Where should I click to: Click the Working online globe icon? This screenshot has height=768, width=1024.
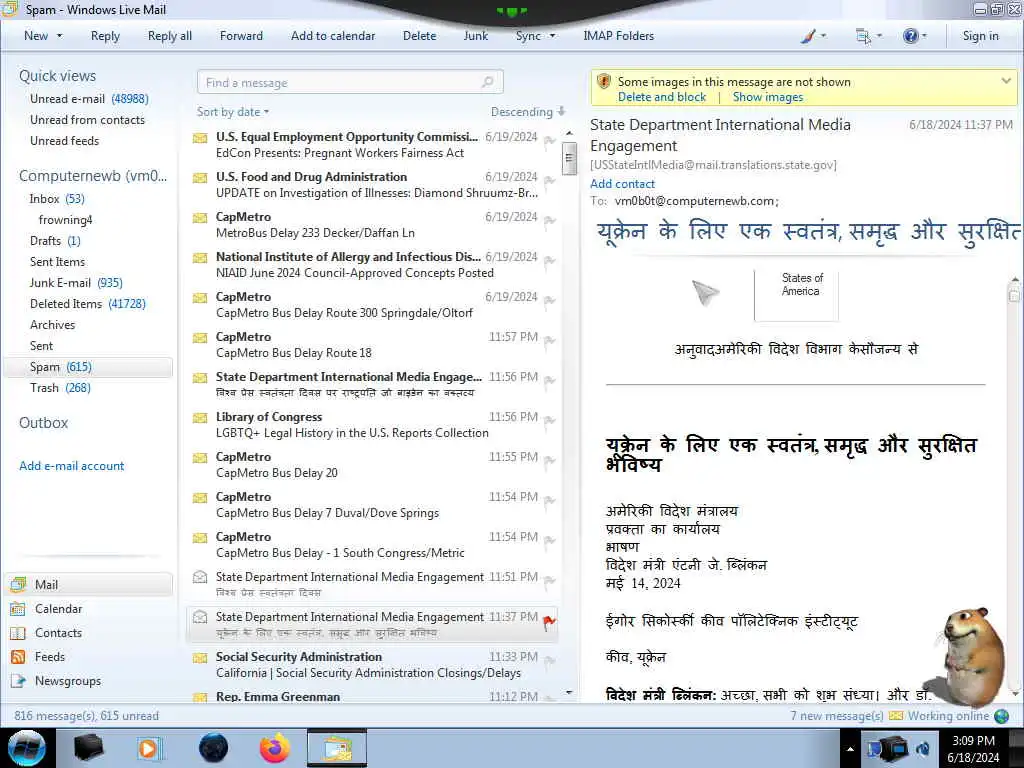[1001, 716]
